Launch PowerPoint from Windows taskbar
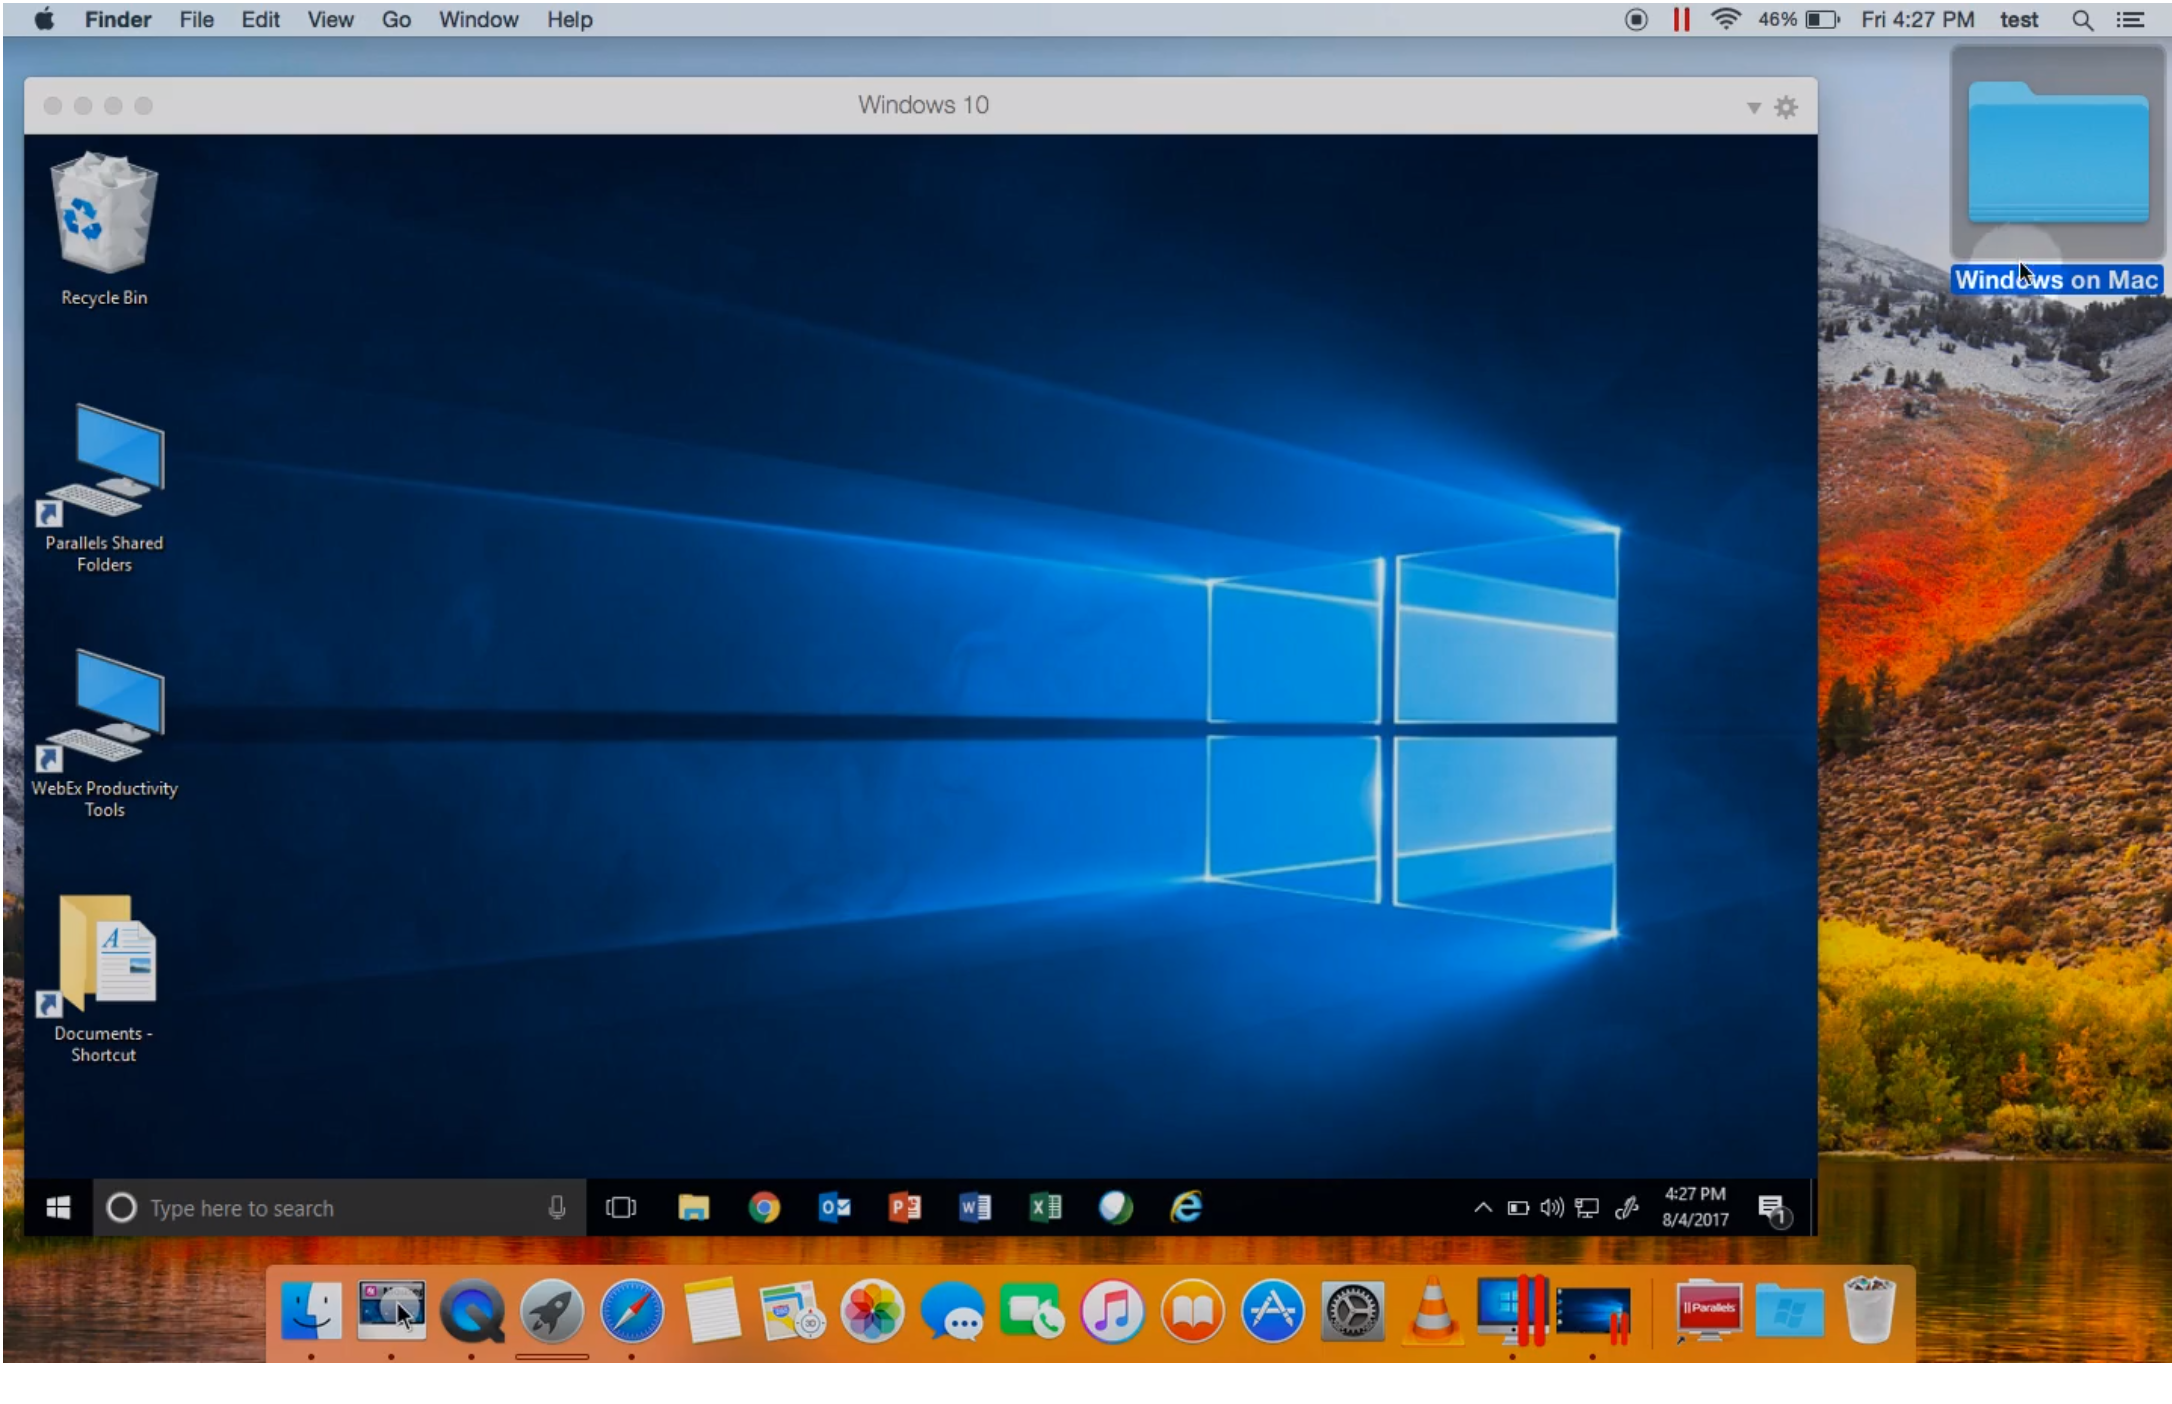Viewport: 2172px width, 1404px height. [x=904, y=1208]
